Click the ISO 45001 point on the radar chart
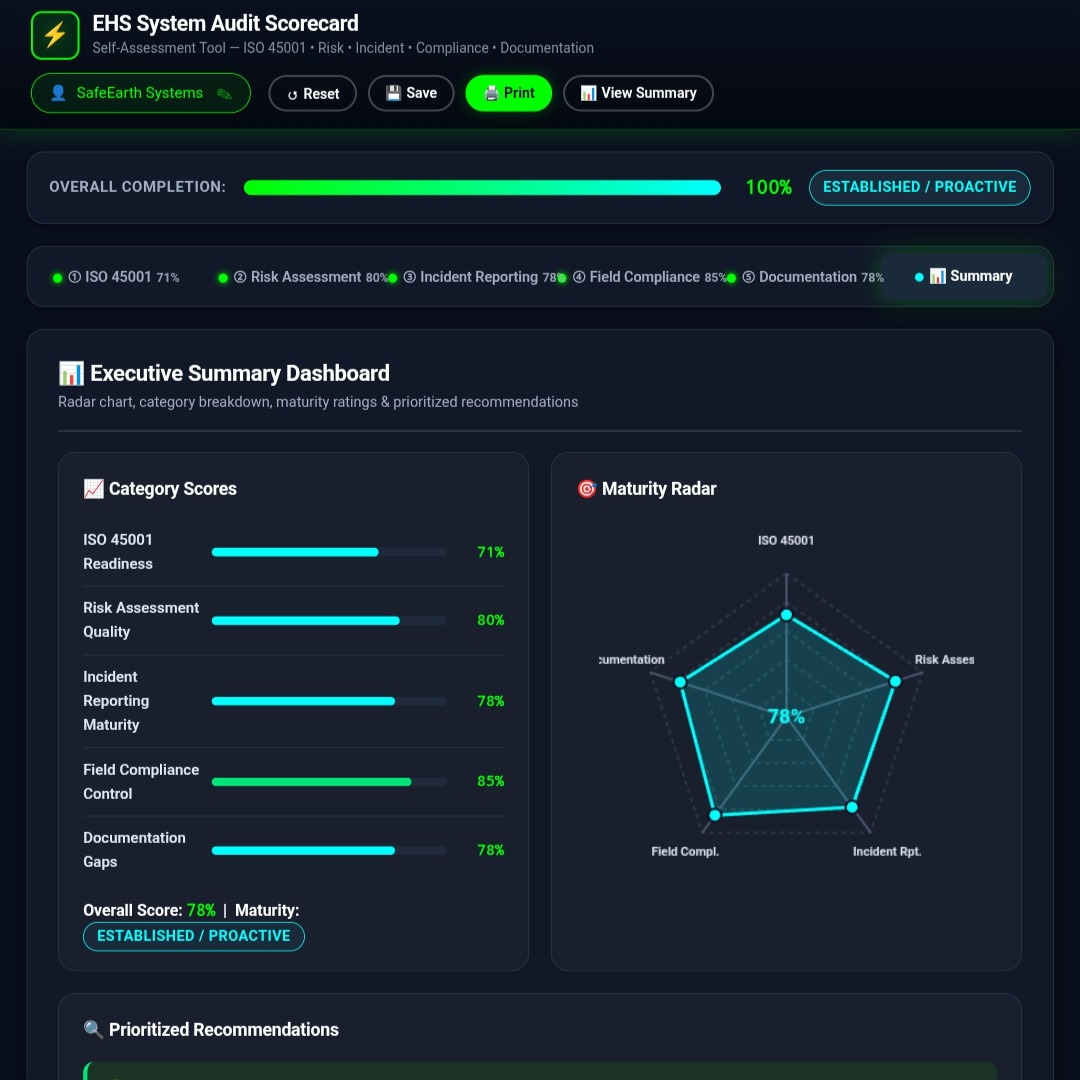This screenshot has width=1080, height=1080. 786,614
